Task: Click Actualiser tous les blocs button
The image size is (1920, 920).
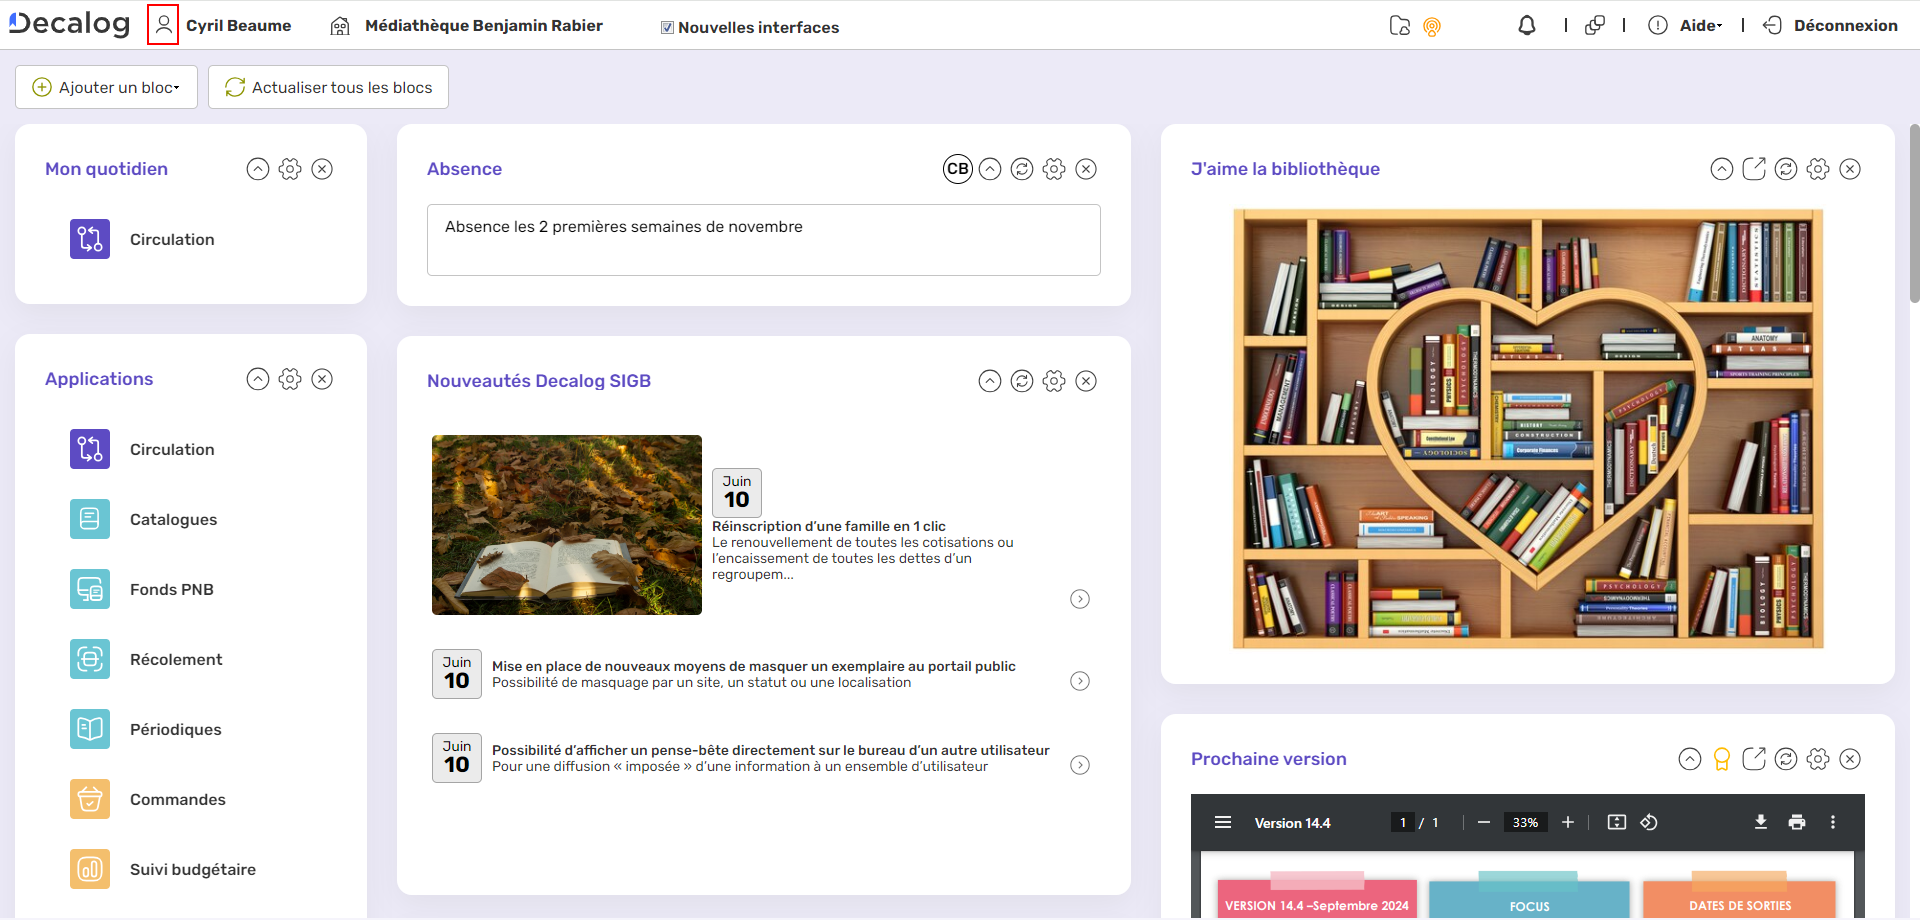Action: [x=328, y=87]
